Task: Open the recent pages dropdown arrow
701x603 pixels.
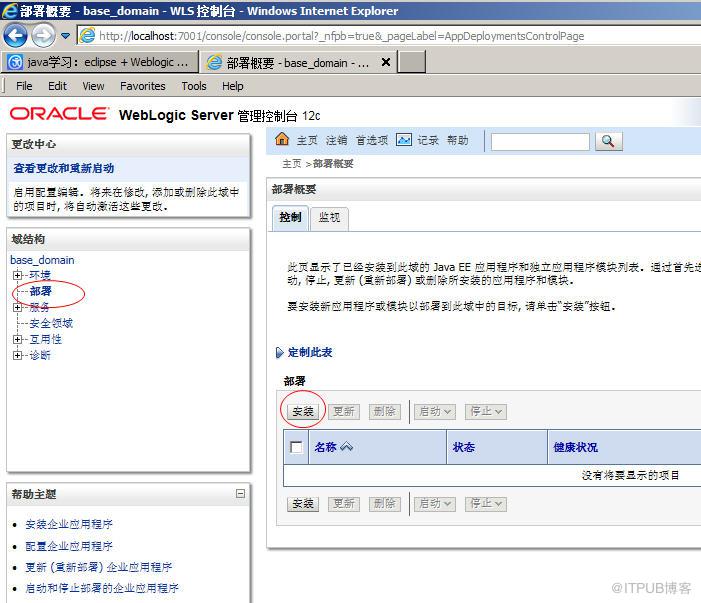Action: click(x=66, y=36)
